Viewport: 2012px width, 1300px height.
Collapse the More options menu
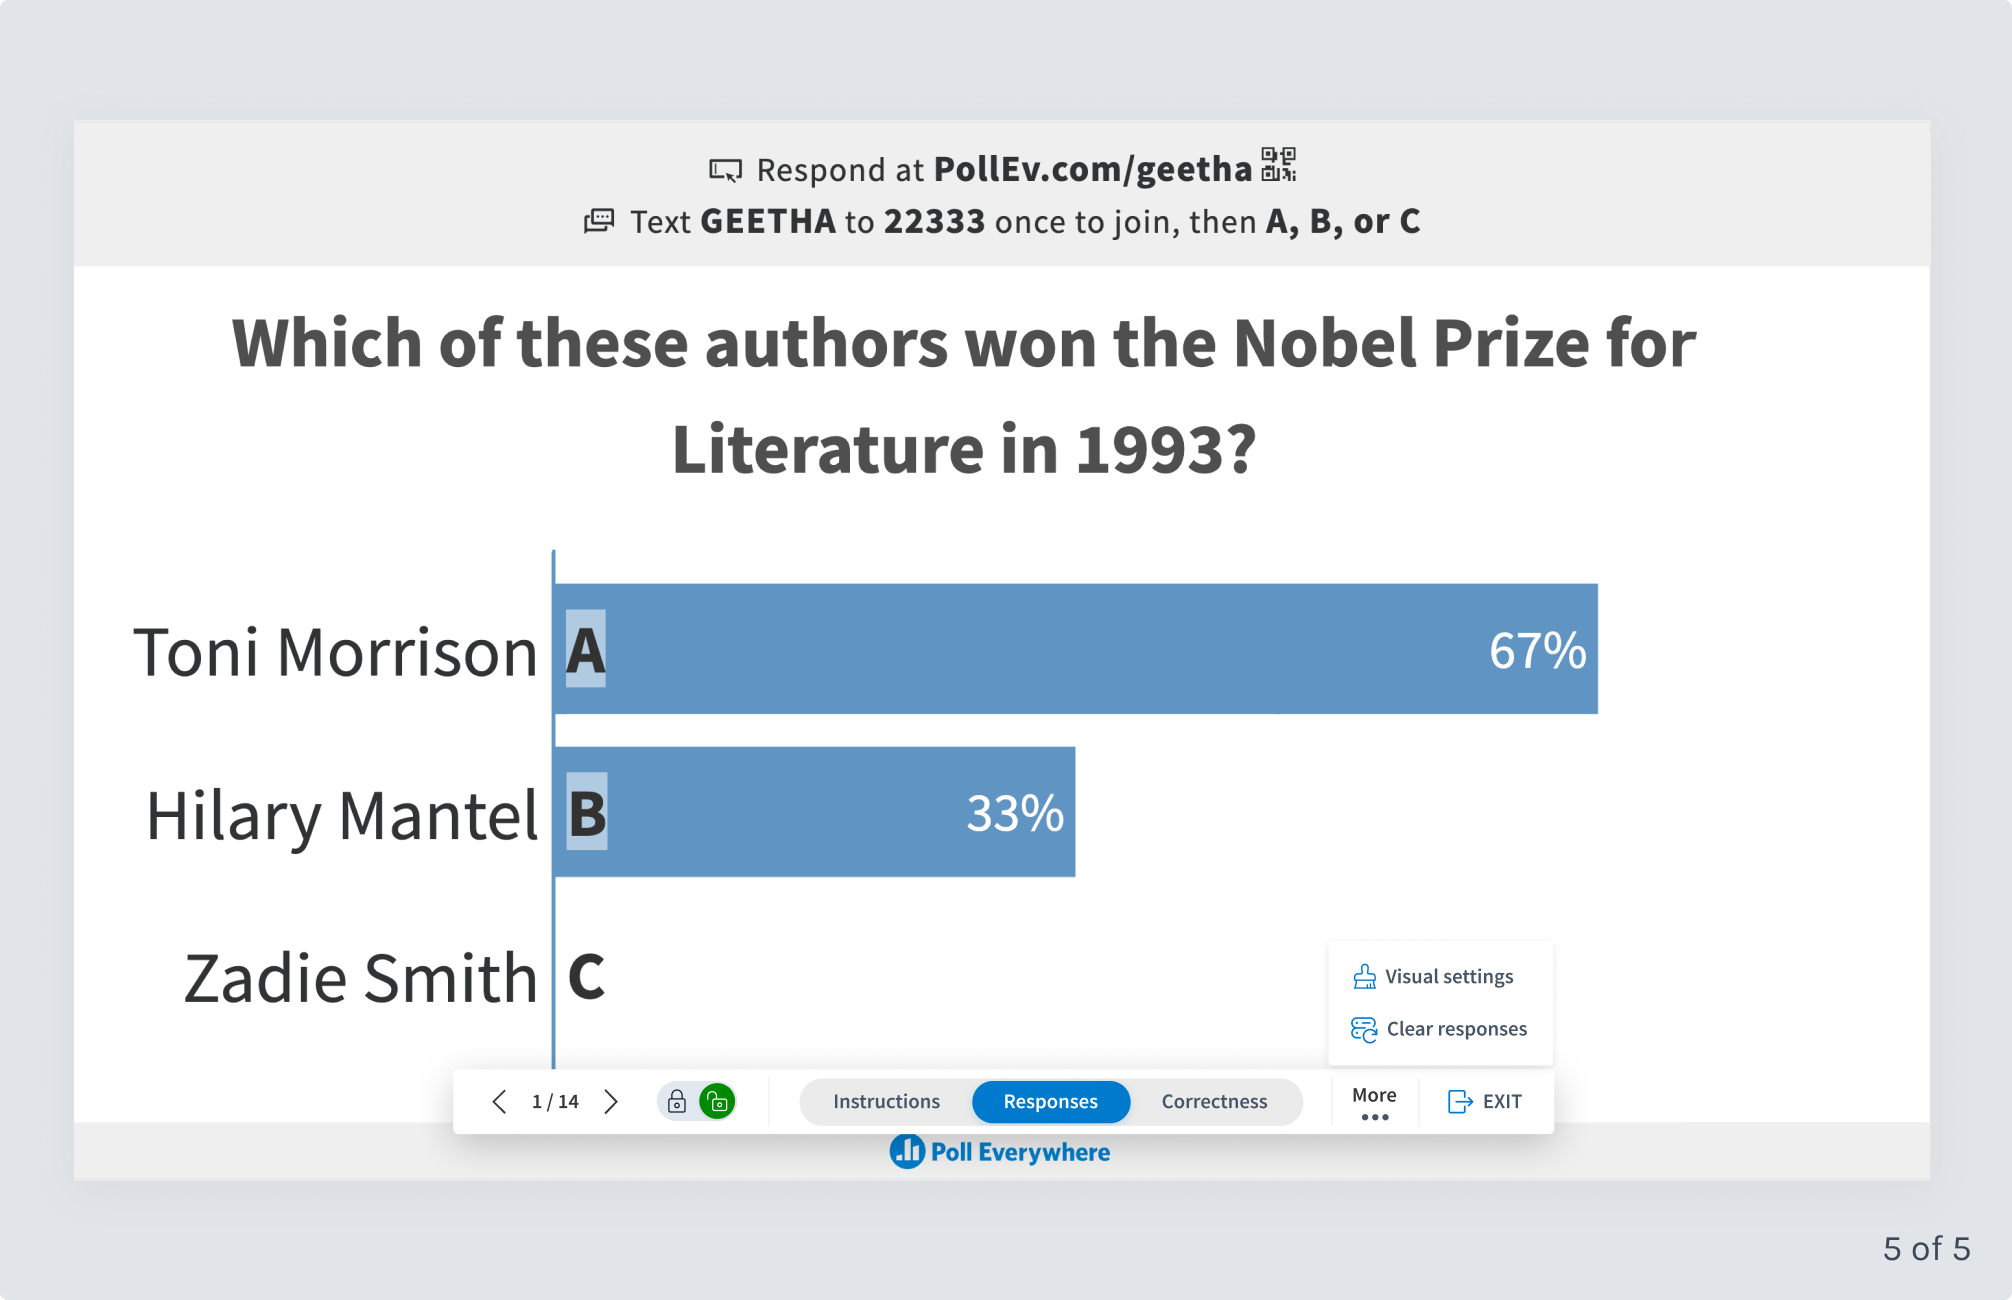click(x=1374, y=1103)
